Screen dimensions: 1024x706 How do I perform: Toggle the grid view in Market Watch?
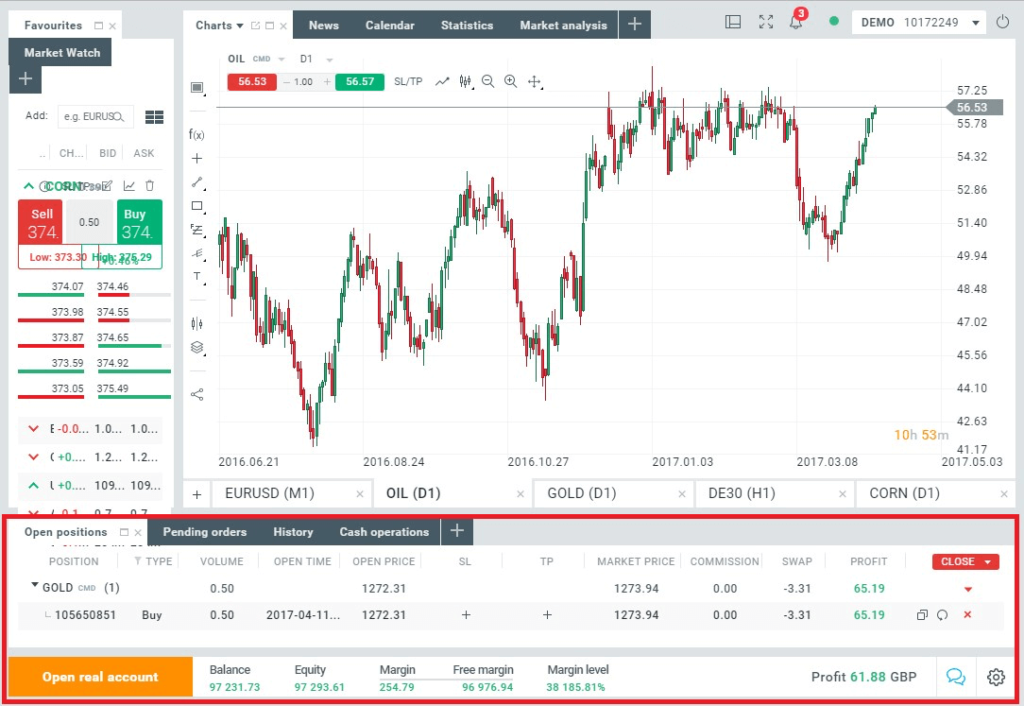(x=154, y=117)
